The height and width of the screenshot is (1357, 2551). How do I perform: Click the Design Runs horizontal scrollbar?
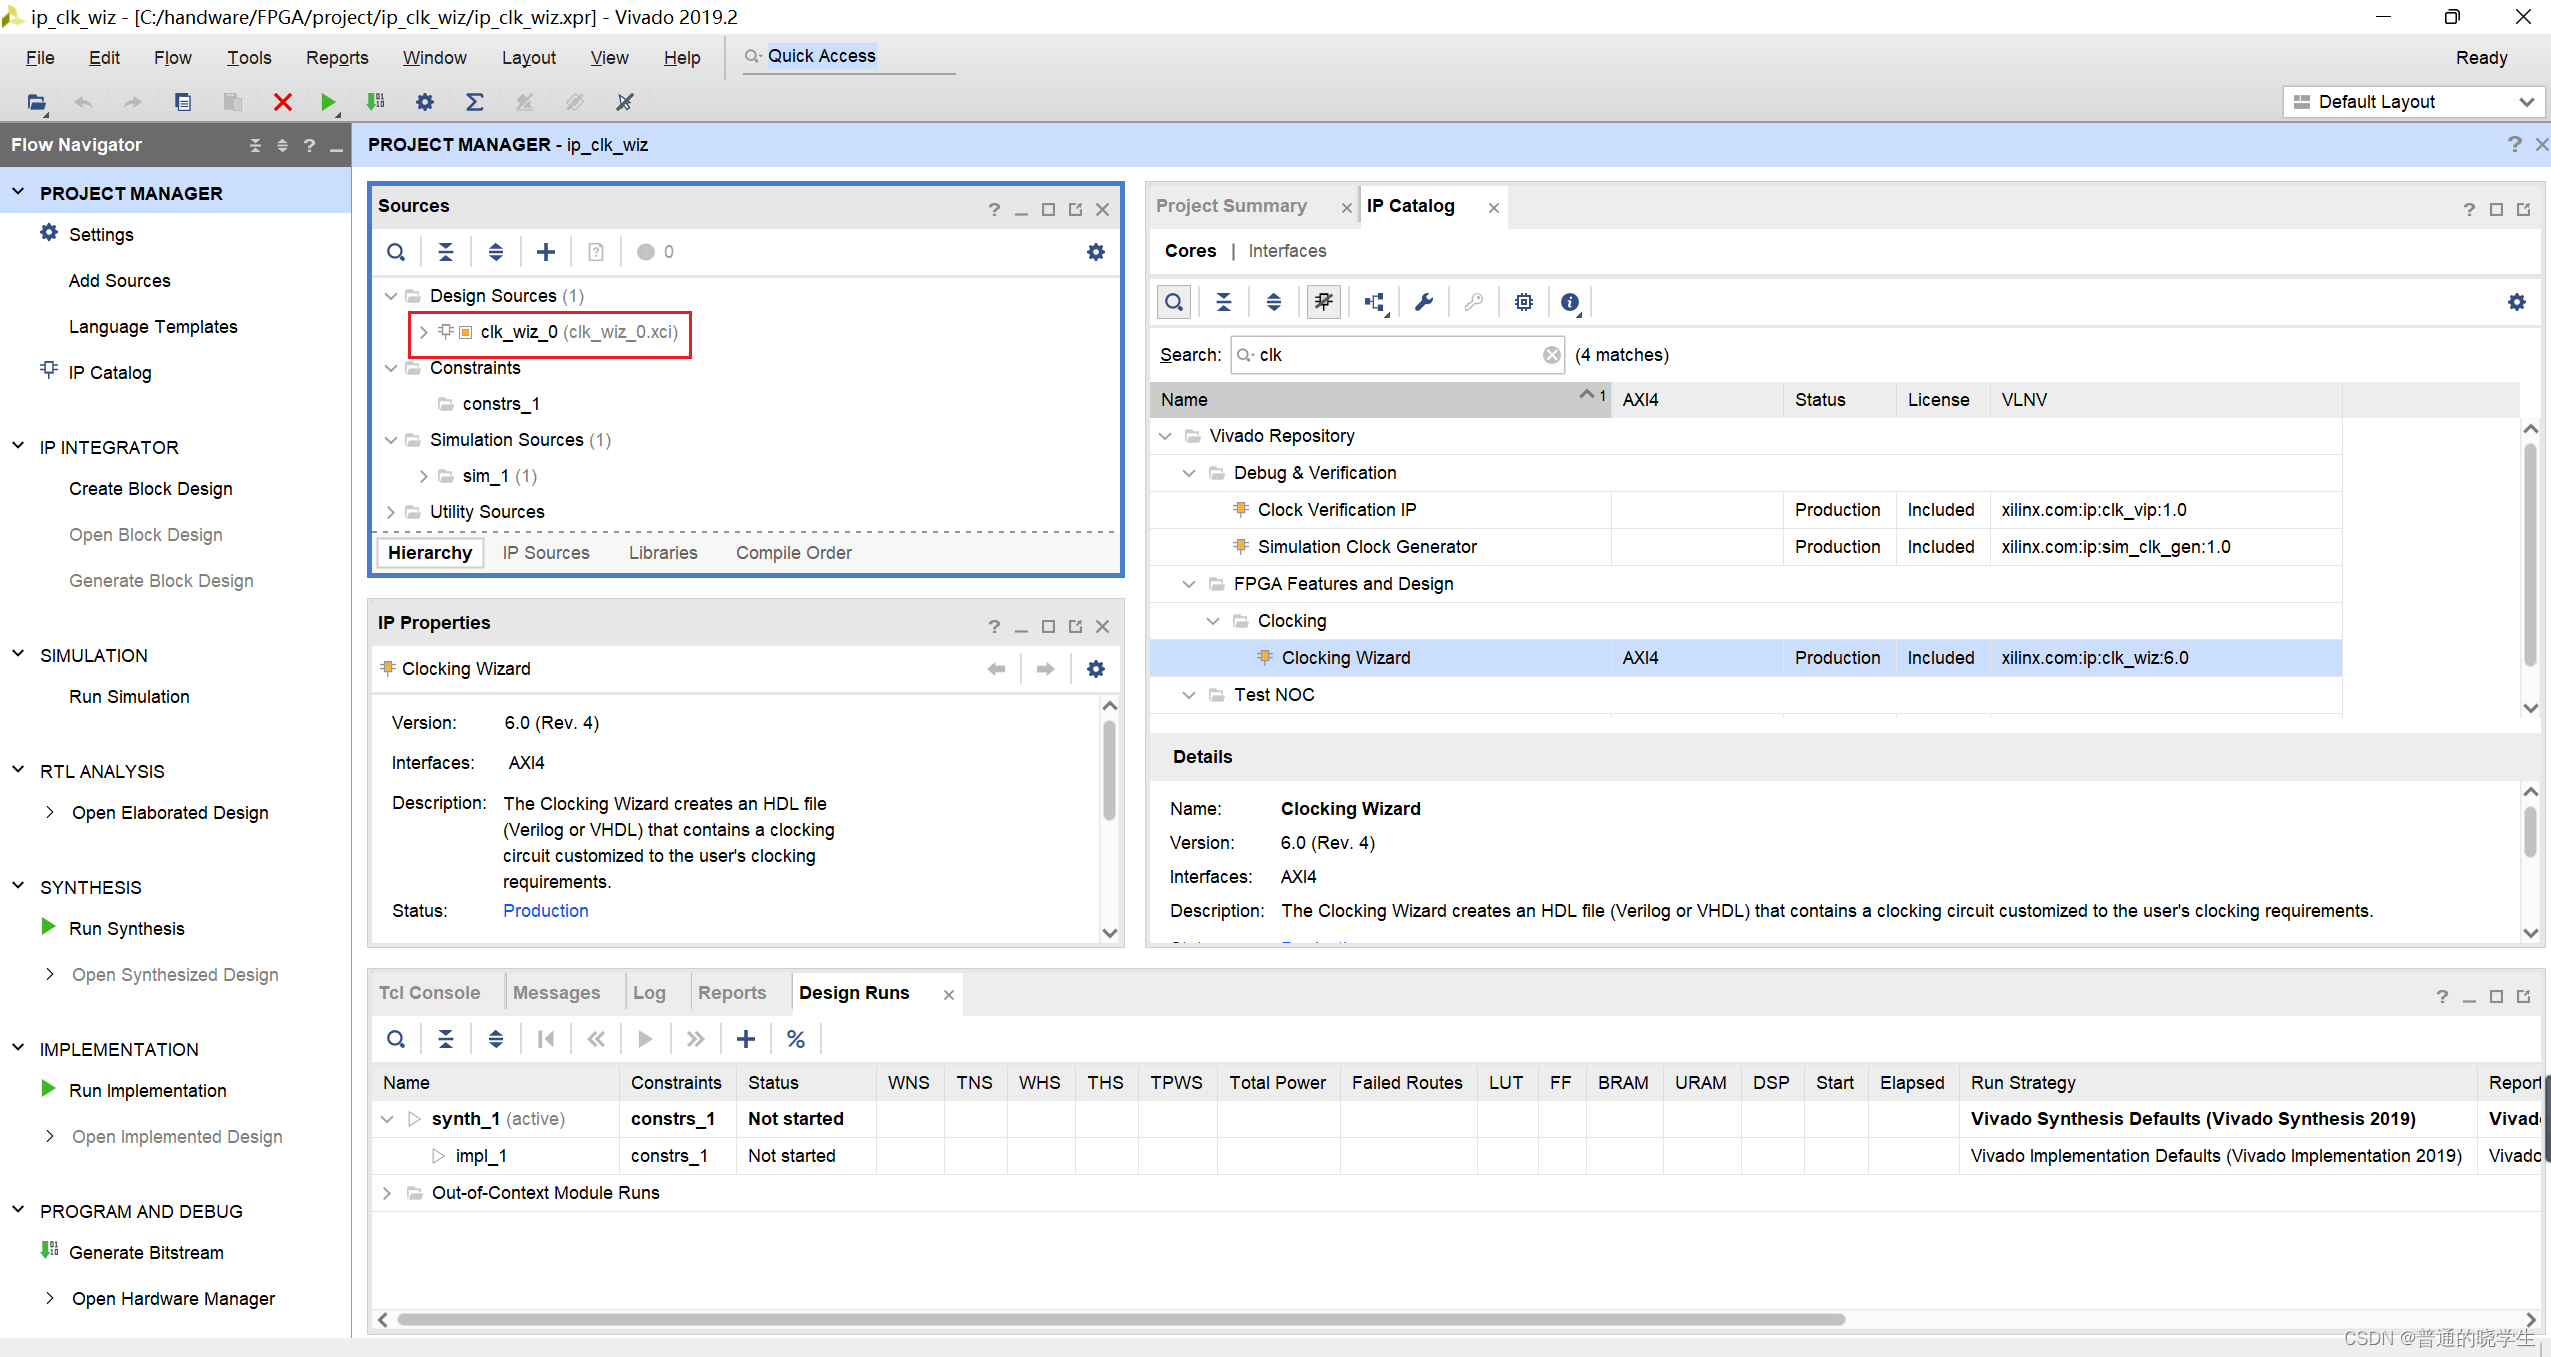(1120, 1319)
